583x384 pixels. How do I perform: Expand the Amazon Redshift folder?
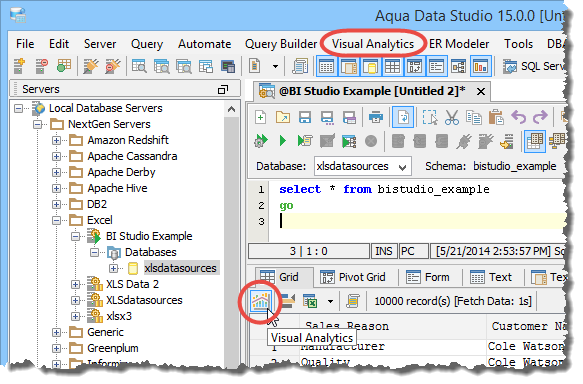(57, 141)
